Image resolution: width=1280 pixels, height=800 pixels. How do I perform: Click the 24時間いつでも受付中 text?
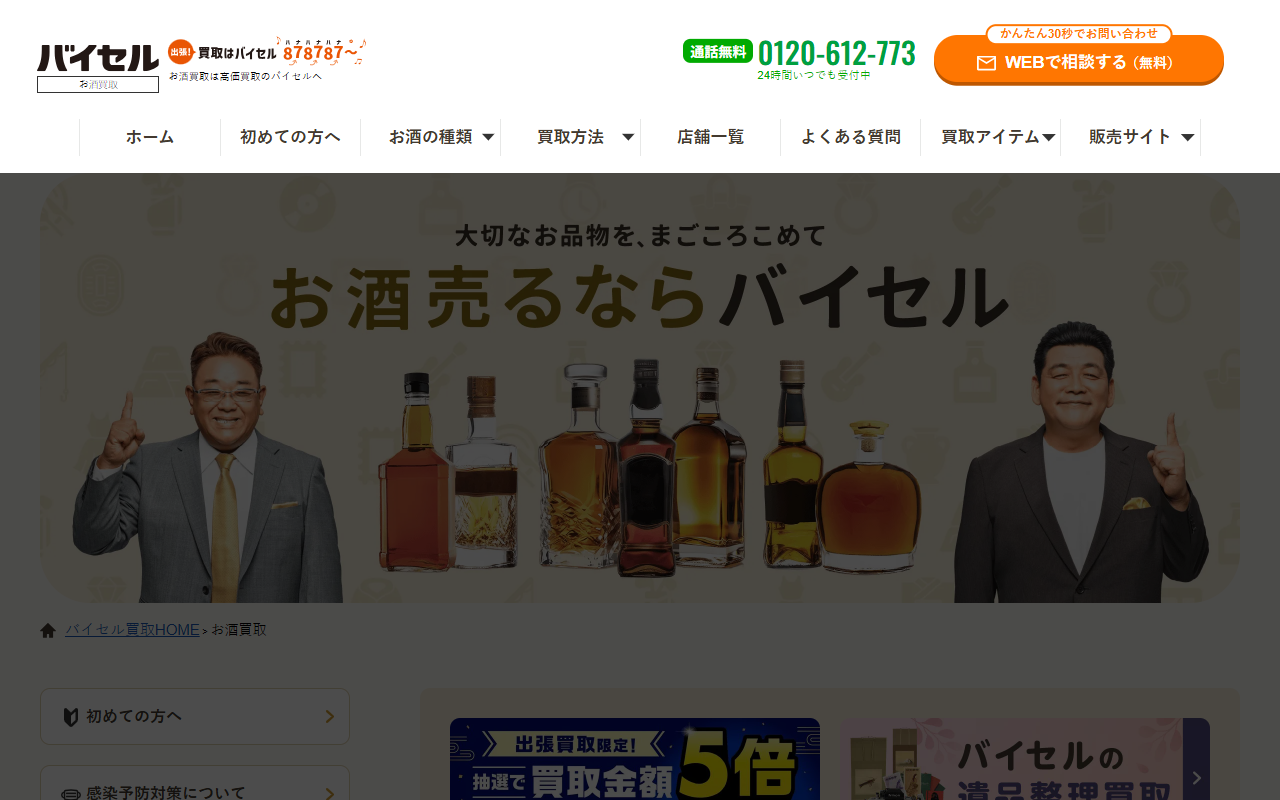tap(814, 76)
